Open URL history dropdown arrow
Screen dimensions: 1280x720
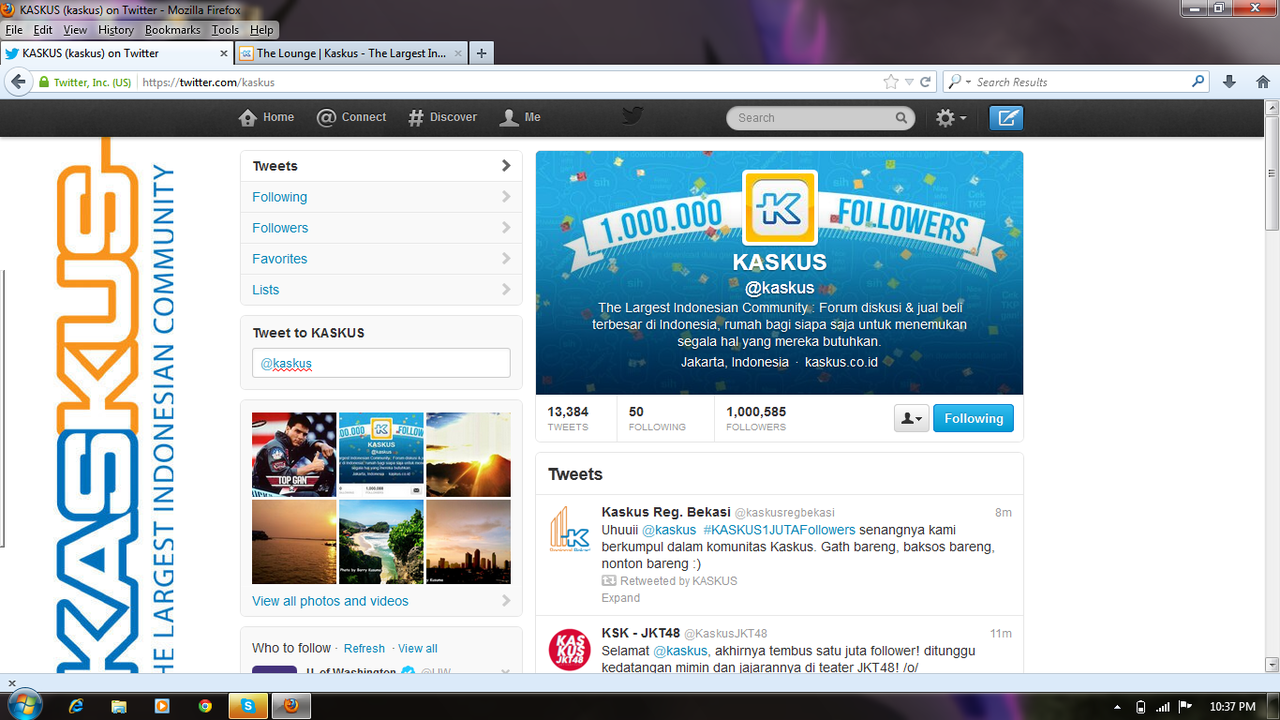click(x=909, y=82)
